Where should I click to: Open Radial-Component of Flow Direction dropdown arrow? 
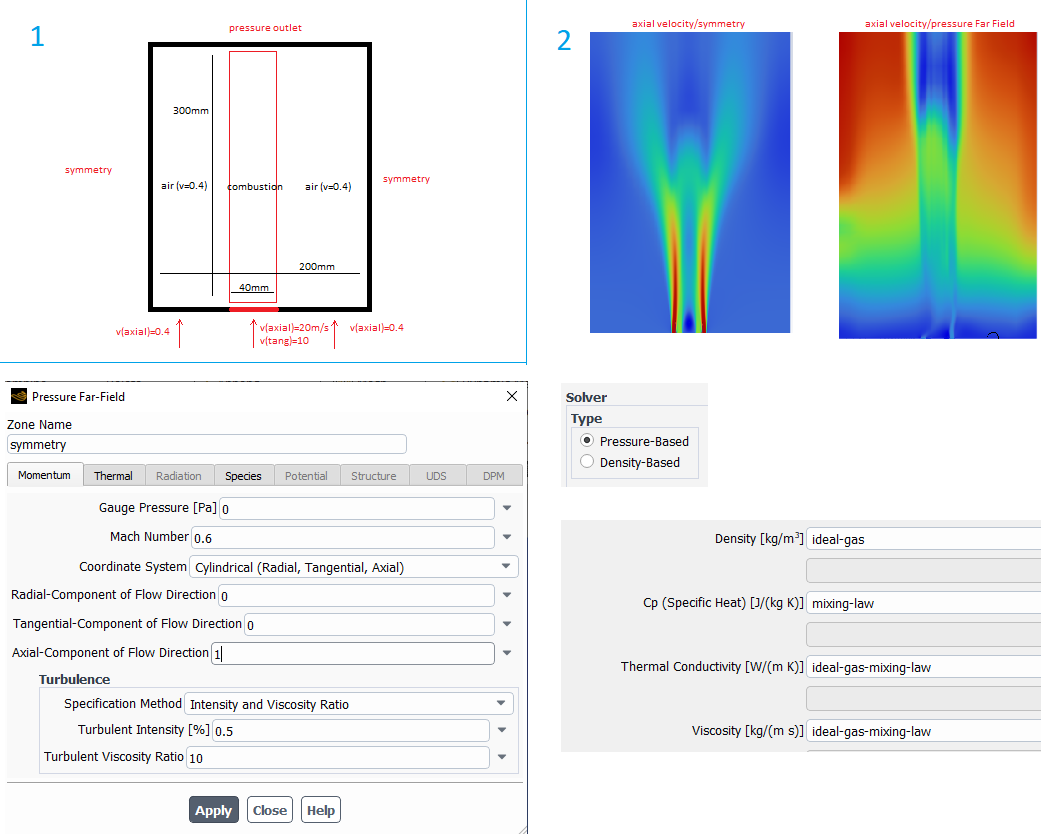(x=507, y=595)
